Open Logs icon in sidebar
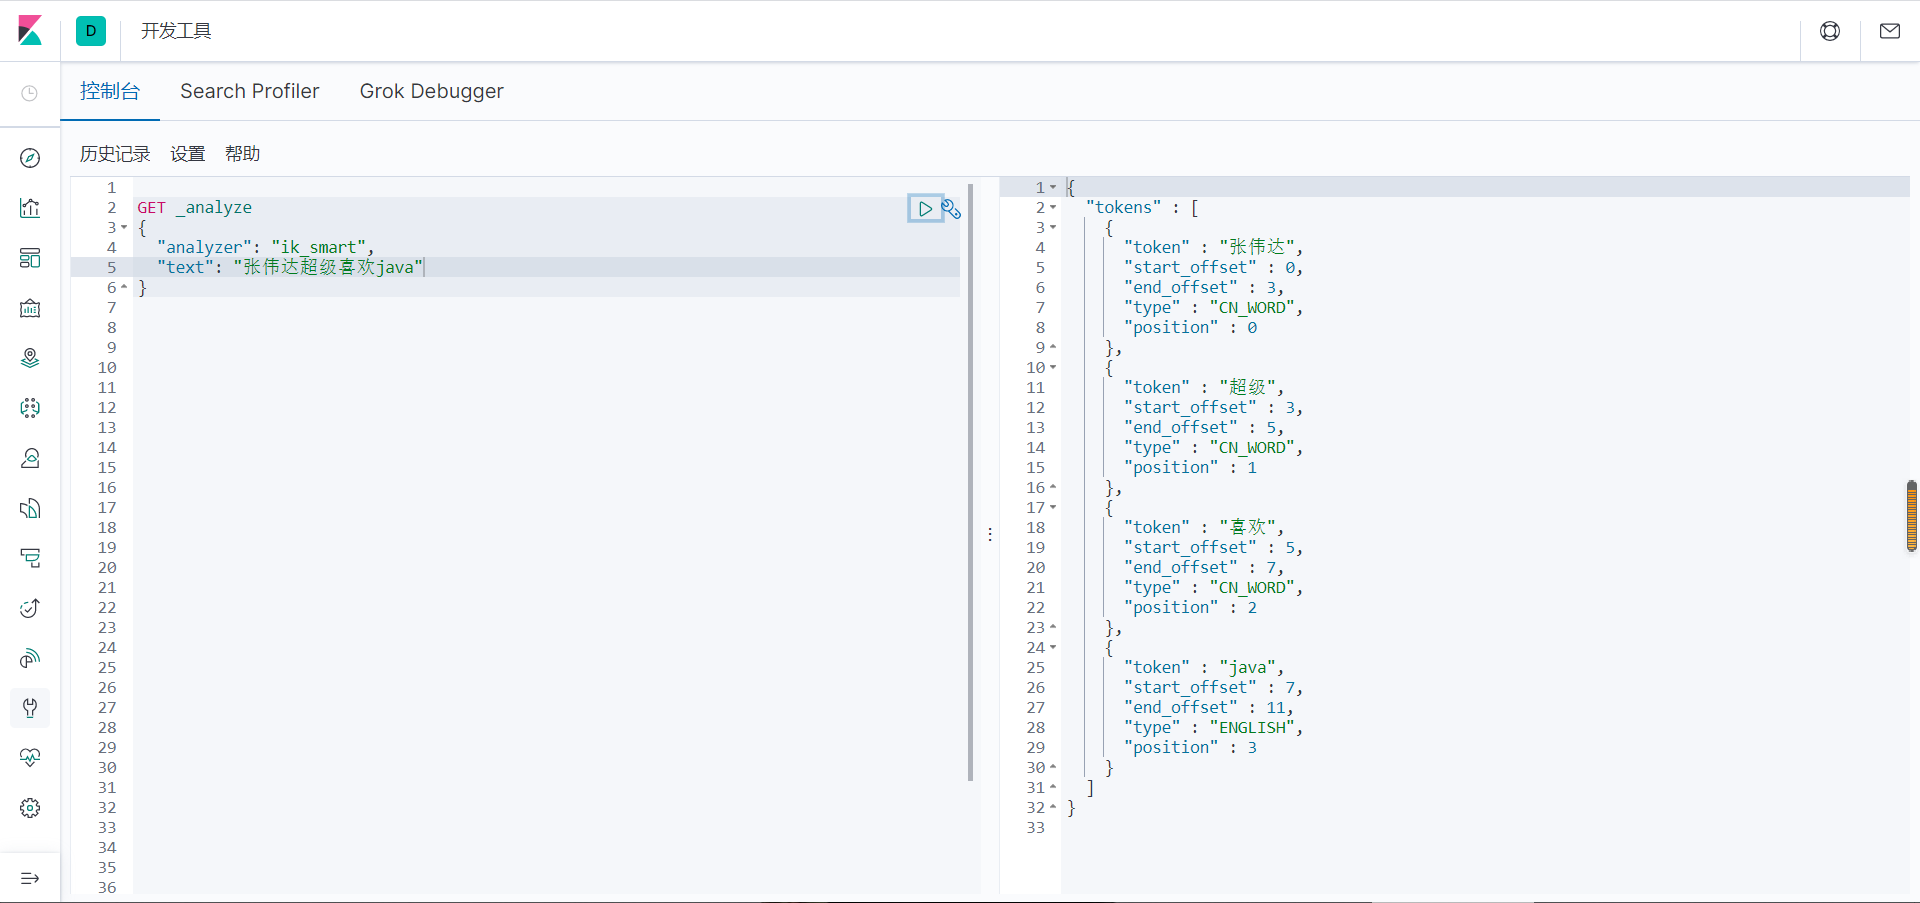The height and width of the screenshot is (903, 1920). point(30,508)
